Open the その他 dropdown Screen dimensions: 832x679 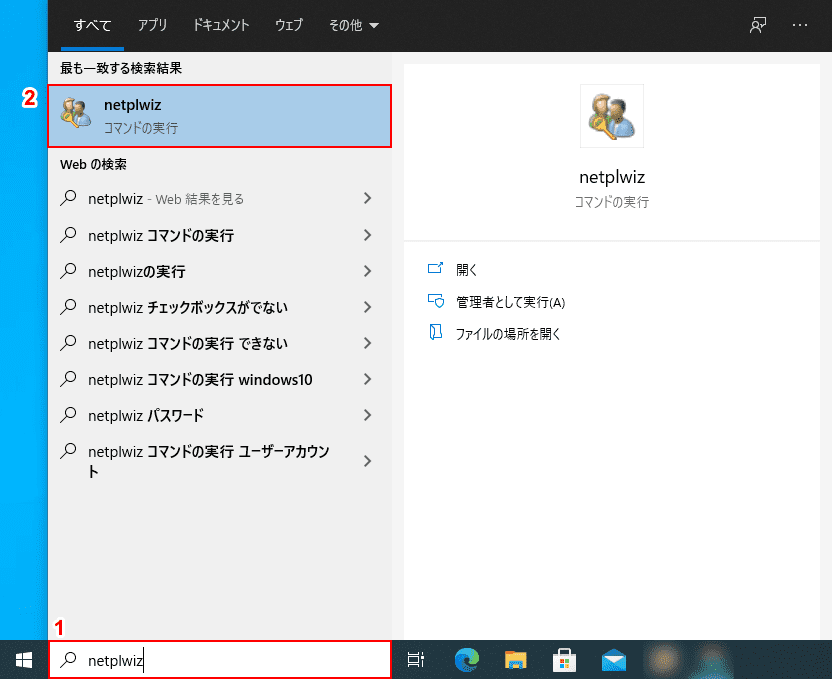353,25
